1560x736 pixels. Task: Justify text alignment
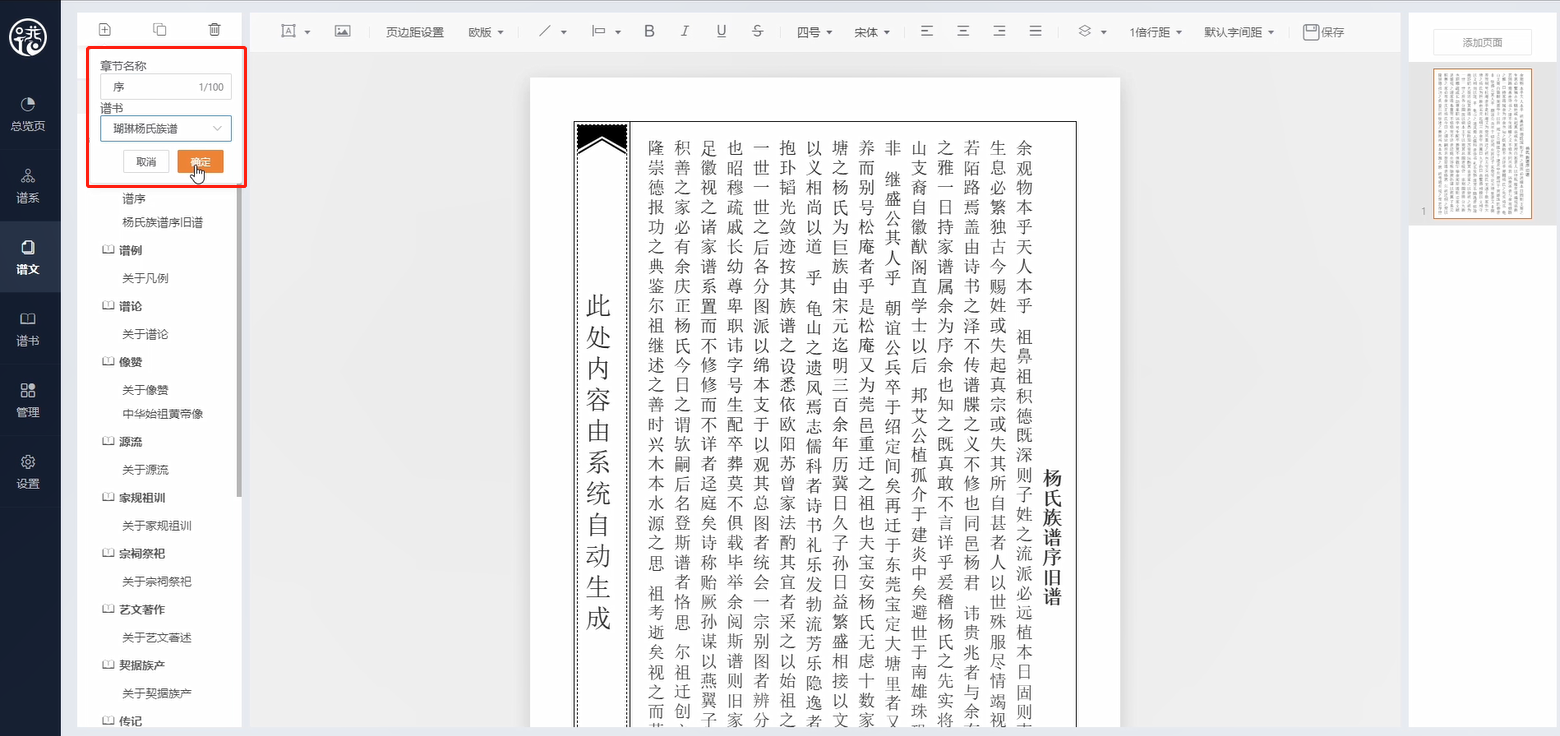coord(1036,32)
